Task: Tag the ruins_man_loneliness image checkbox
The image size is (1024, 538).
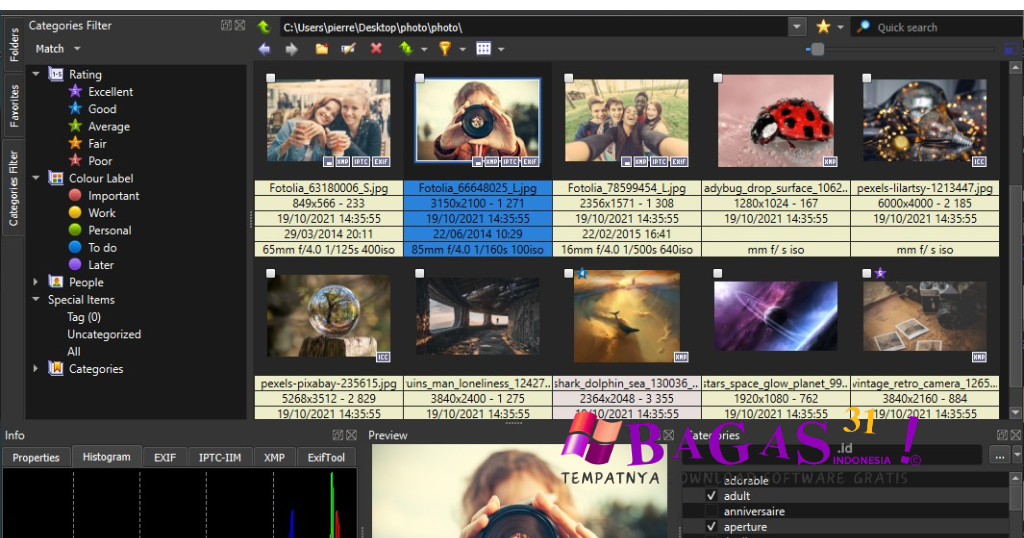Action: pyautogui.click(x=420, y=273)
